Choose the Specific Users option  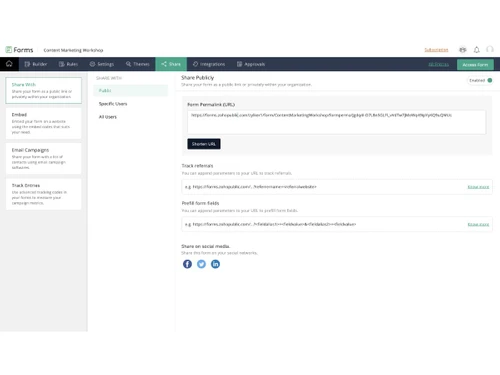[x=113, y=104]
